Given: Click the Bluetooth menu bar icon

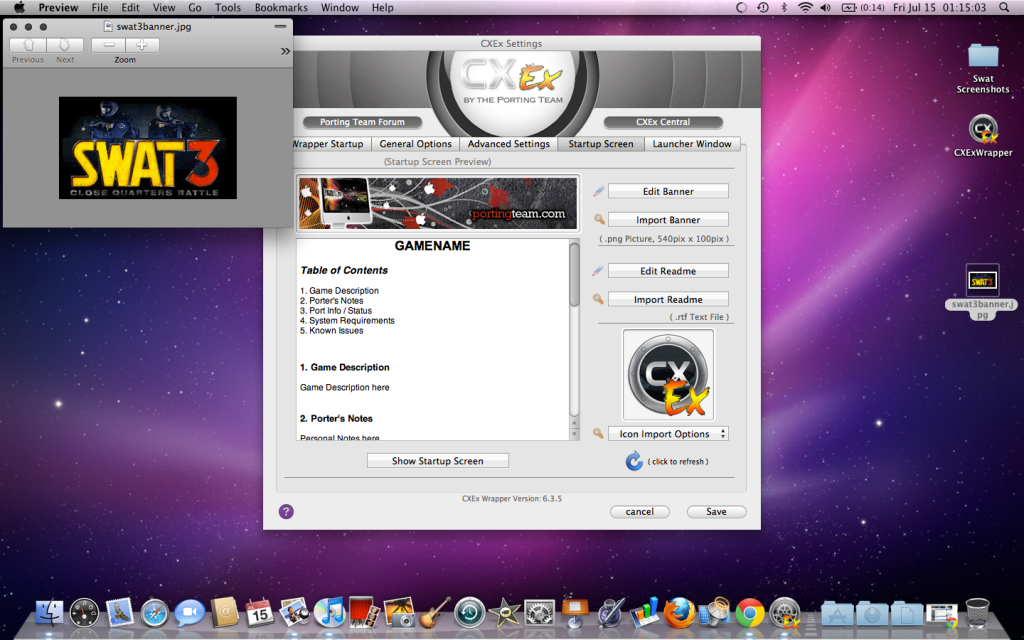Looking at the screenshot, I should point(785,8).
